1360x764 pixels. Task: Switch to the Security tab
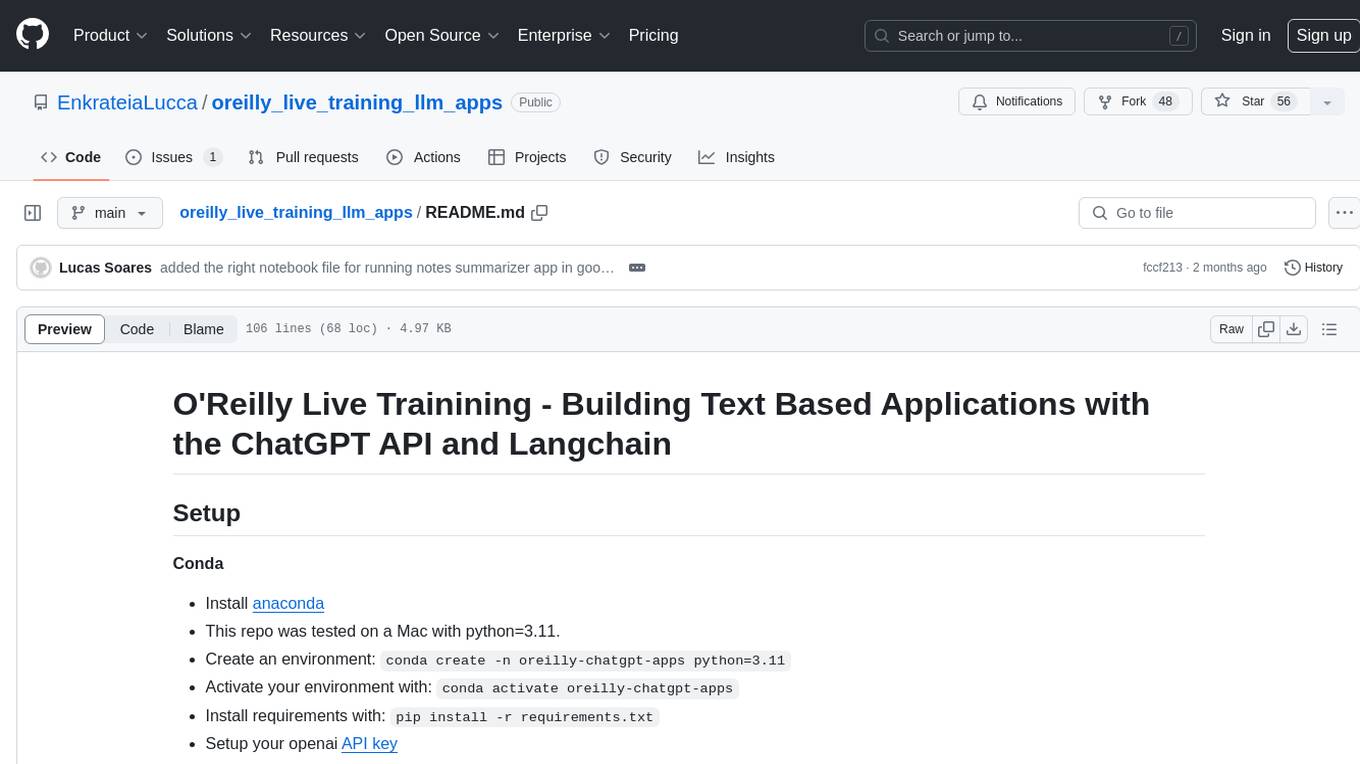632,157
